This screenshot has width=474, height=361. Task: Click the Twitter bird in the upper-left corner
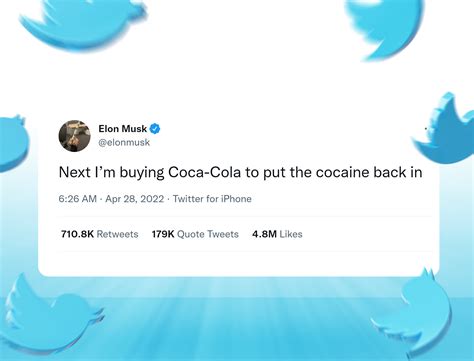click(83, 23)
